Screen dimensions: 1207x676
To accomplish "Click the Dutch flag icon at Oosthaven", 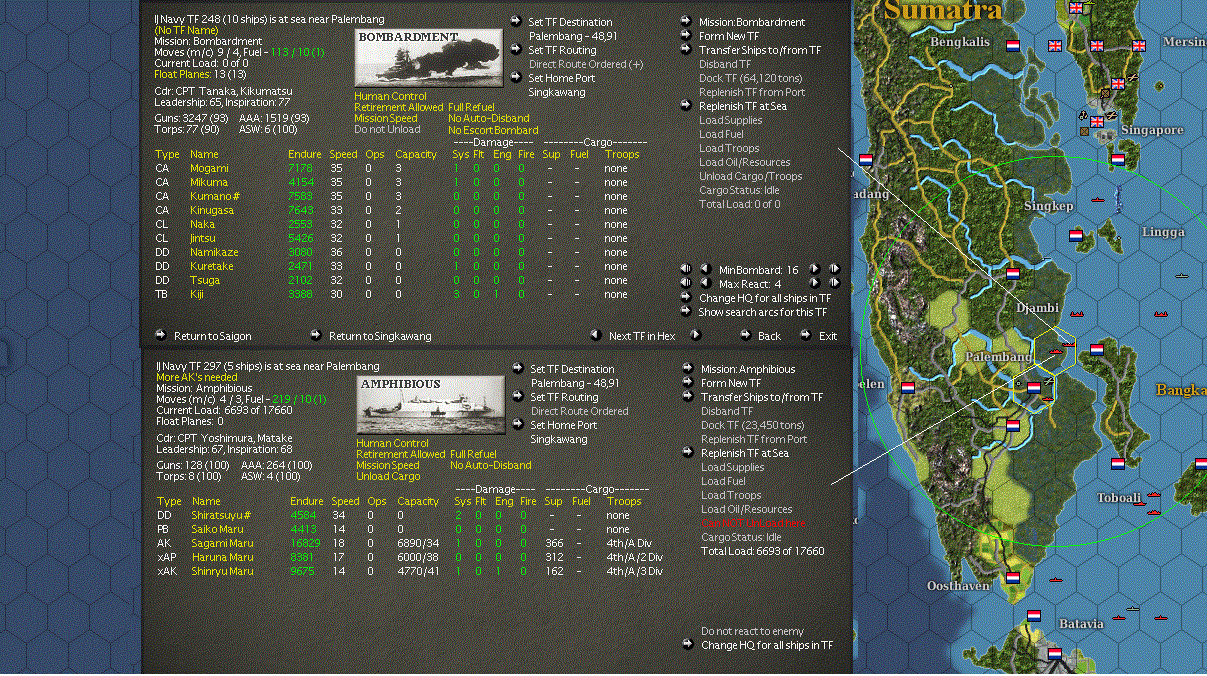I will coord(1012,578).
